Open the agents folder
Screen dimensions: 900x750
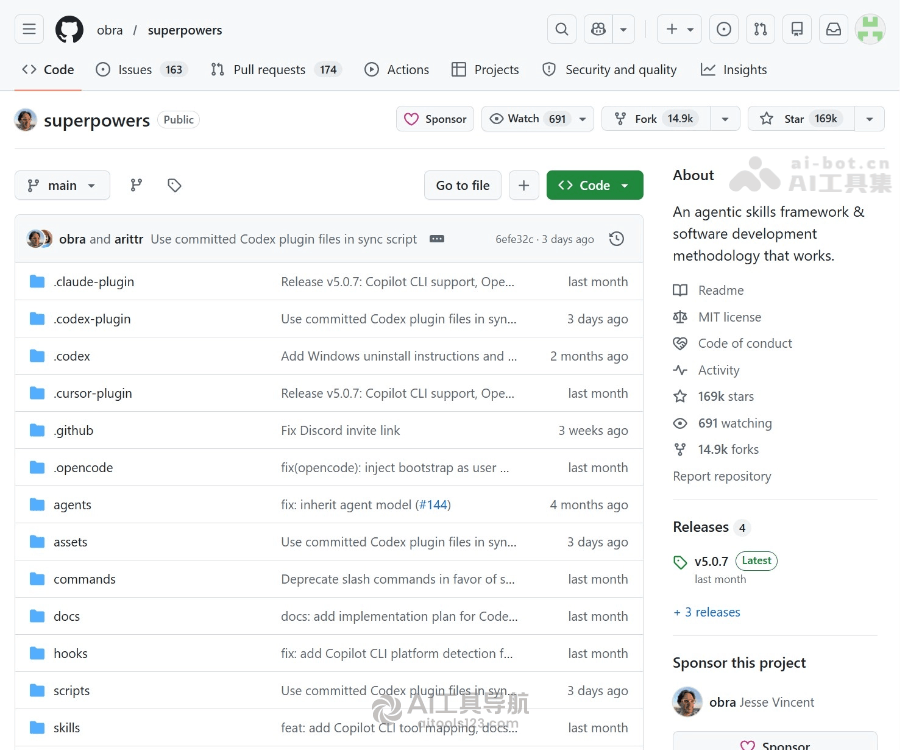click(x=72, y=505)
